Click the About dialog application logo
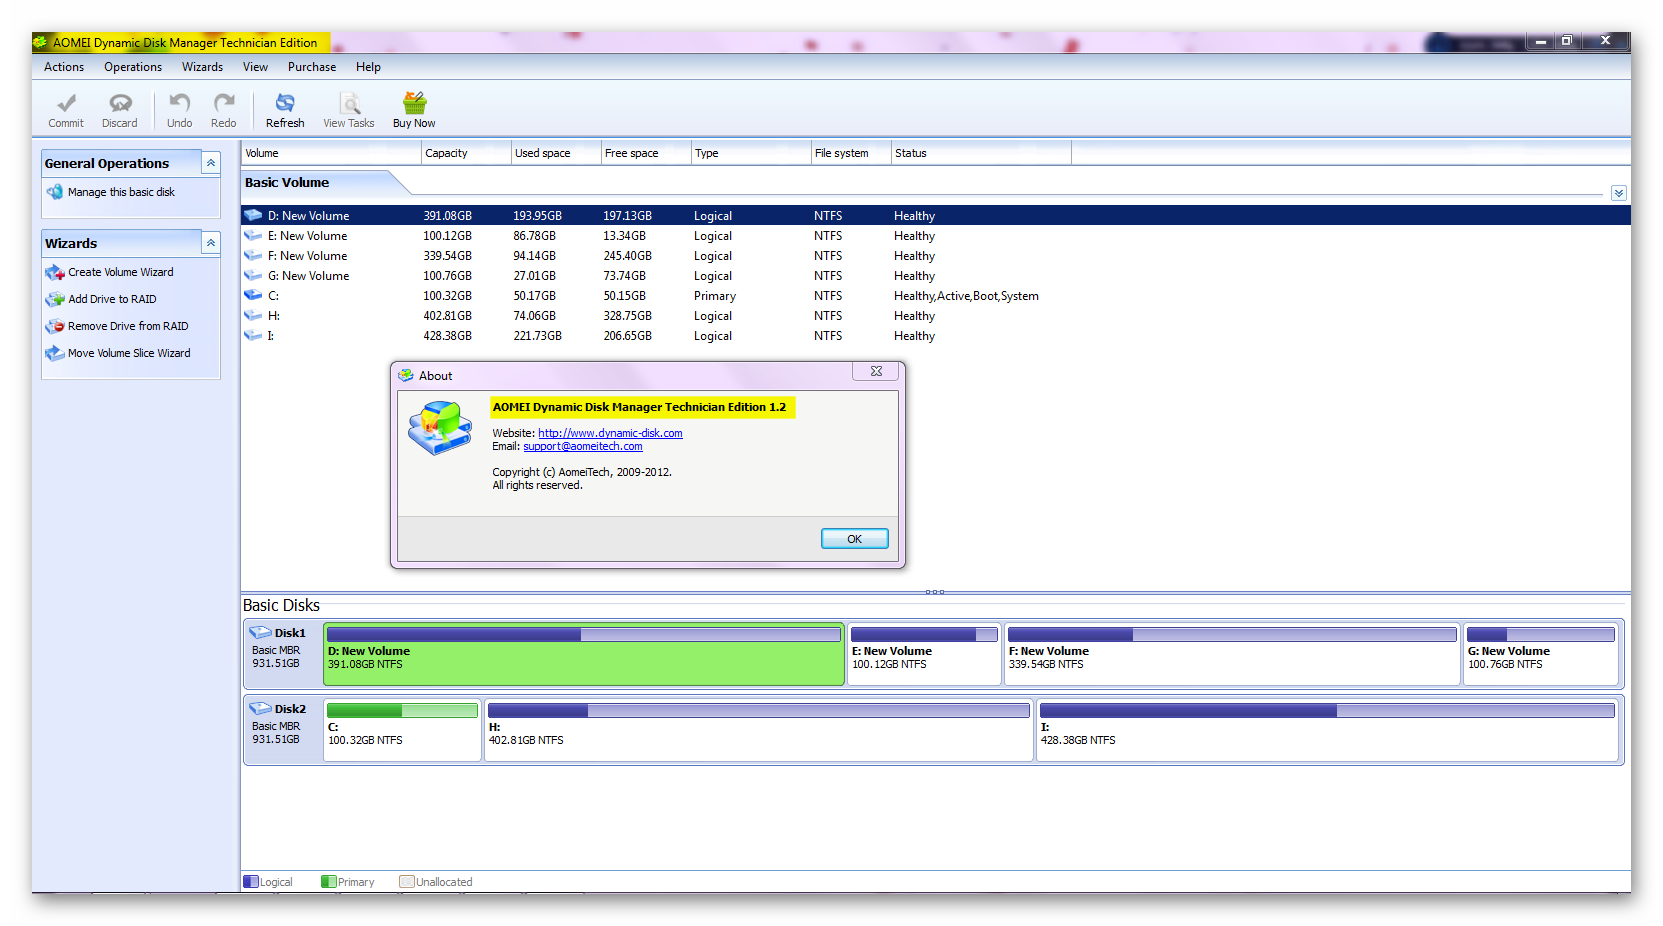This screenshot has height=926, width=1663. [440, 428]
